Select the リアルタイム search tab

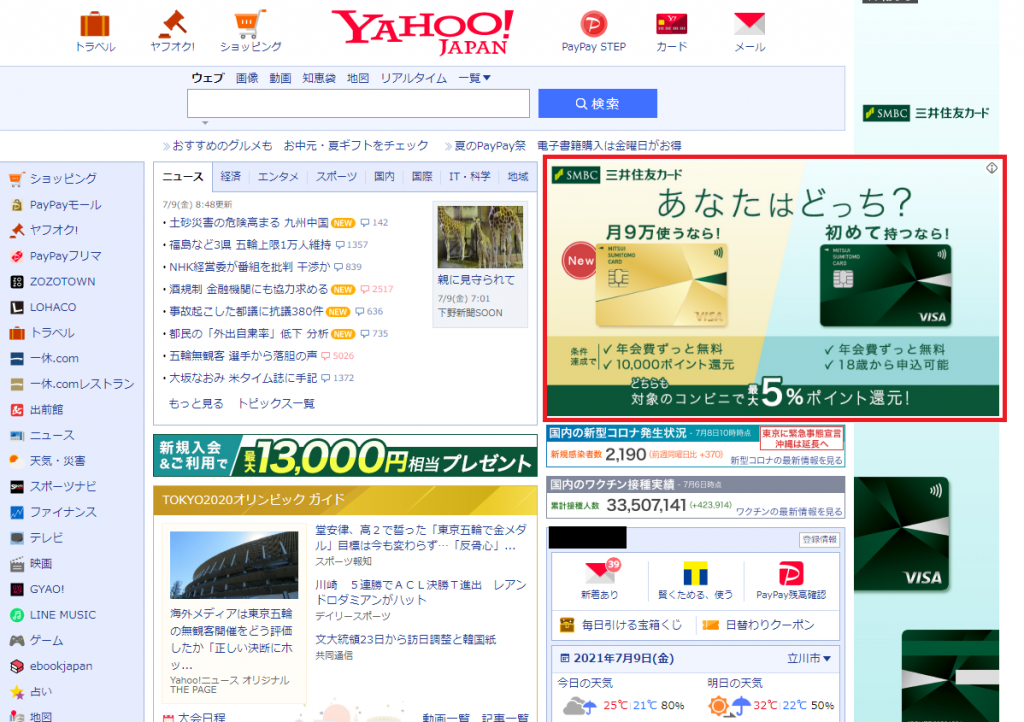413,78
